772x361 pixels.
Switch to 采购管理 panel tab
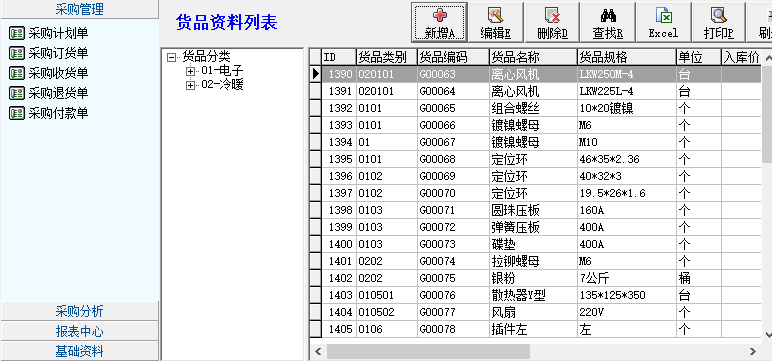click(x=79, y=9)
